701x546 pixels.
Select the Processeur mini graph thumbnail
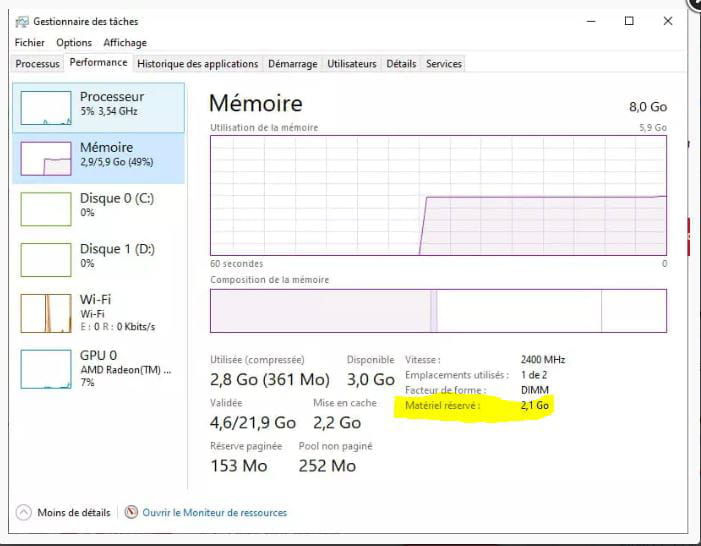click(46, 108)
